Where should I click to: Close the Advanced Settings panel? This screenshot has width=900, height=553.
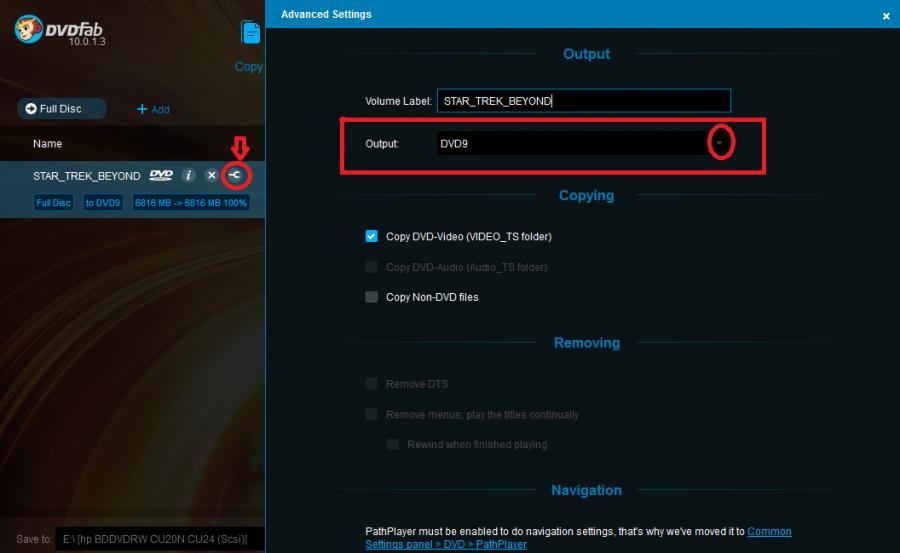[x=886, y=16]
